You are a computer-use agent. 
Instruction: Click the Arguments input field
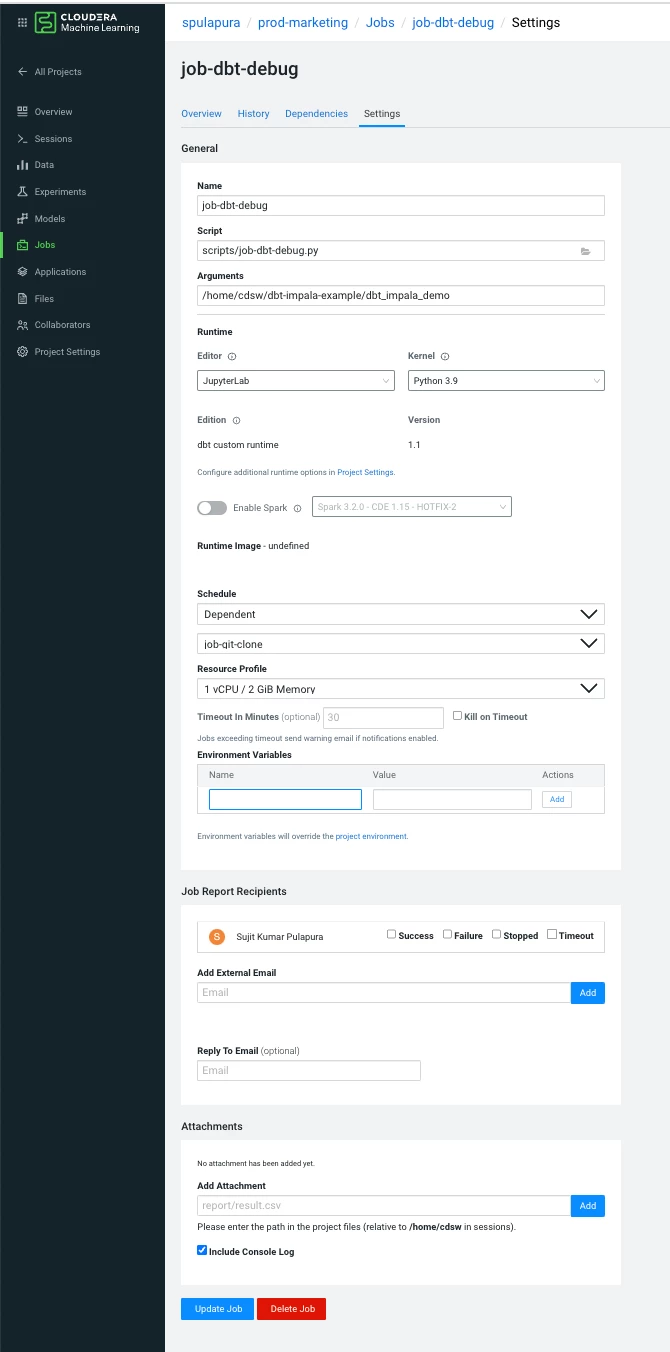[x=401, y=295]
